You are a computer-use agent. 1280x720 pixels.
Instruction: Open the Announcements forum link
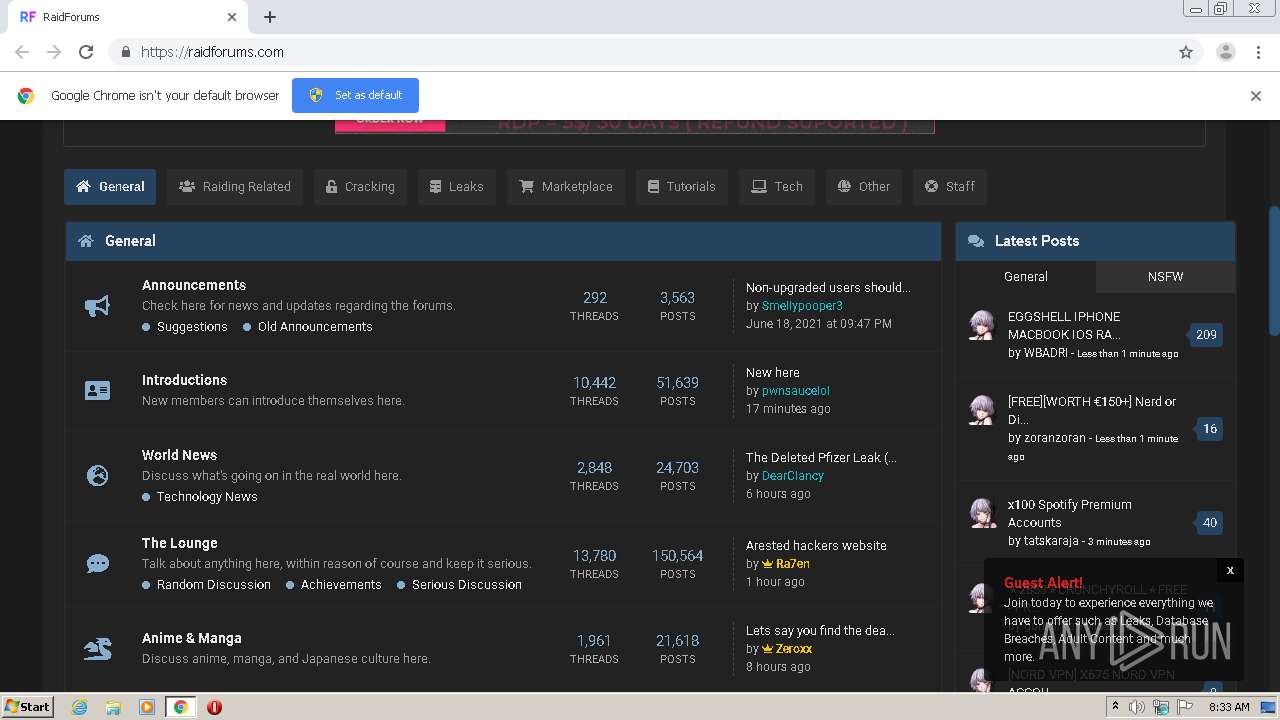pos(194,285)
